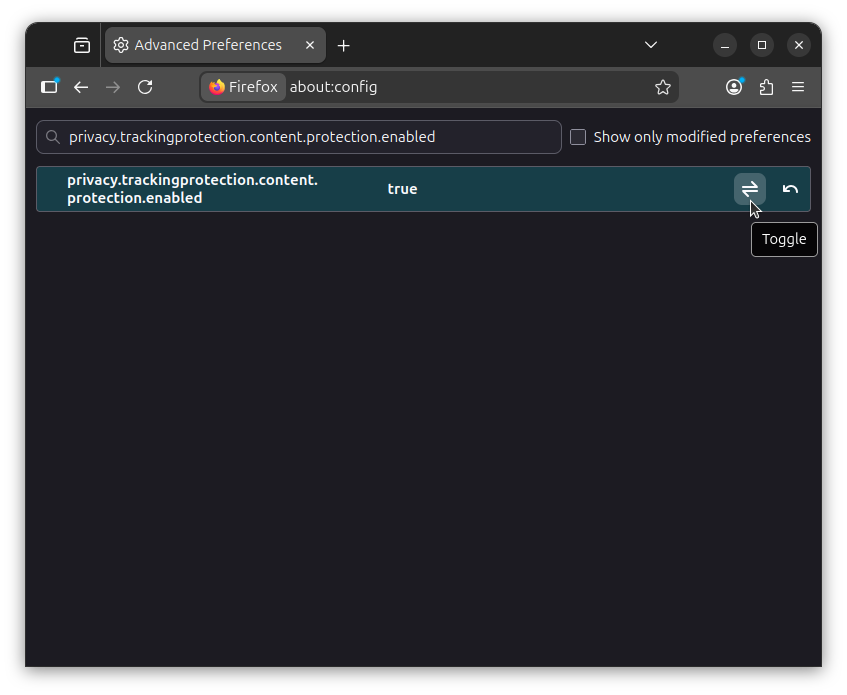
Task: Click the reset preference arrow icon
Action: coord(790,189)
